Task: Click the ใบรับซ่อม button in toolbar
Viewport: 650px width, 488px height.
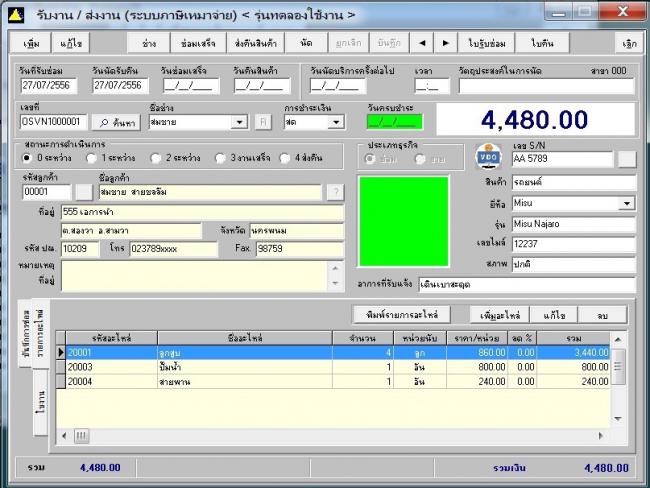Action: click(x=487, y=44)
